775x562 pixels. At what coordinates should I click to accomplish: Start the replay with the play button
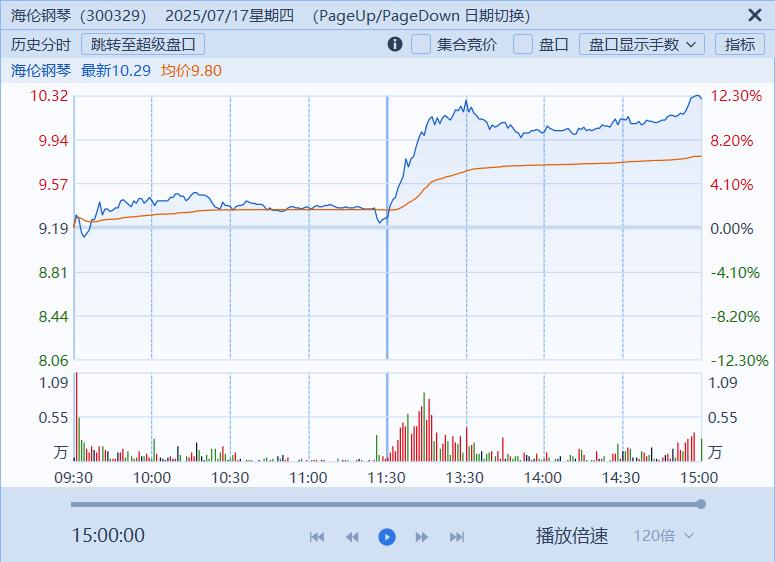point(387,537)
